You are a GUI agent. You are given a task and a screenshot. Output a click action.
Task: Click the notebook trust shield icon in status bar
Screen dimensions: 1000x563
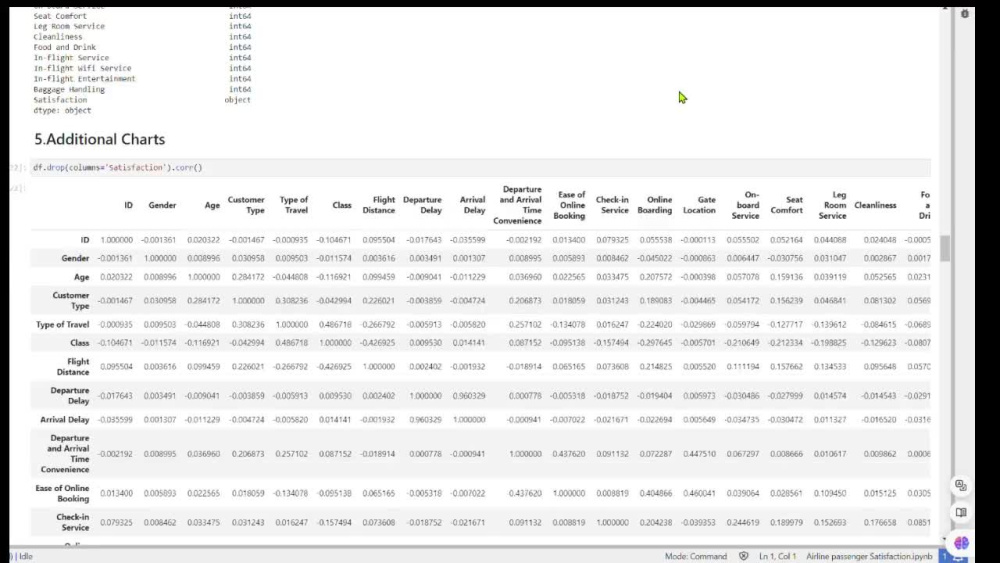coord(744,556)
